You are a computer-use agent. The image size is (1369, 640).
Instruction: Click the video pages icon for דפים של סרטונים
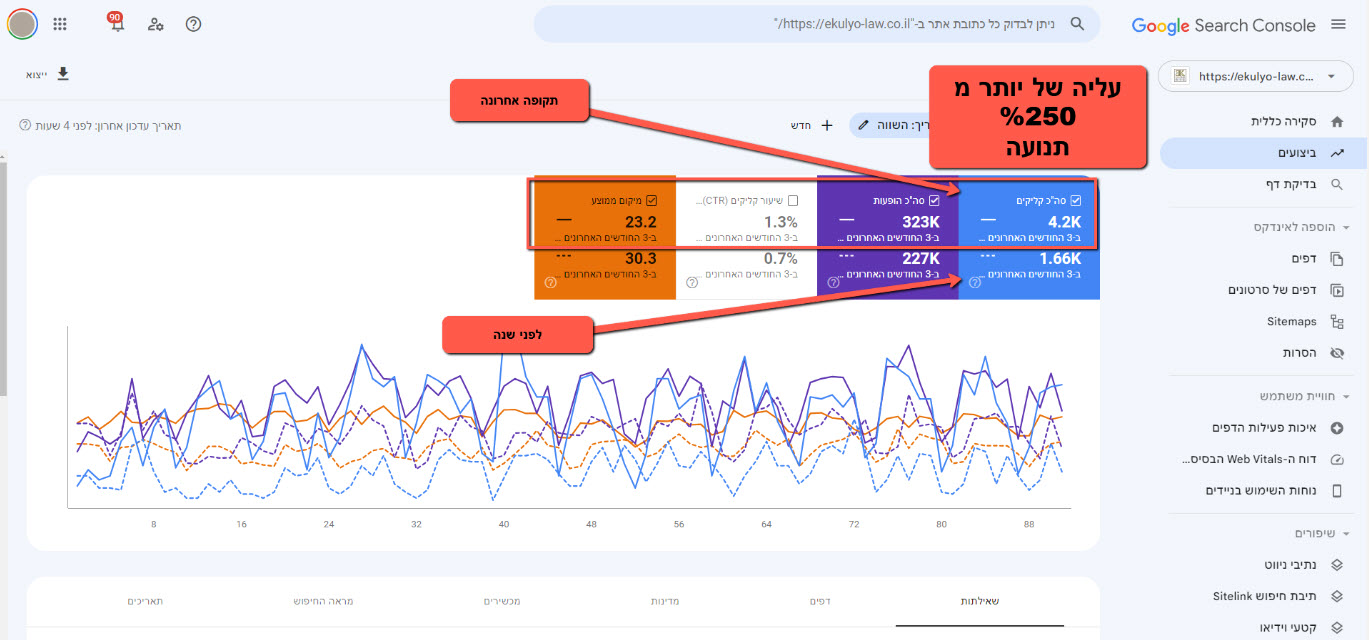[x=1337, y=290]
